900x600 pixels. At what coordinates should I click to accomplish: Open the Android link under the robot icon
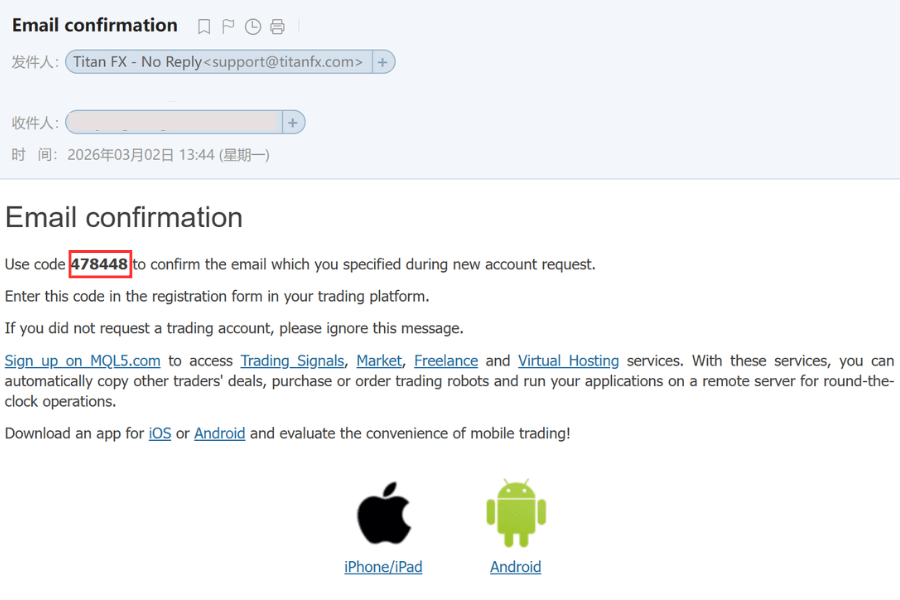point(515,567)
